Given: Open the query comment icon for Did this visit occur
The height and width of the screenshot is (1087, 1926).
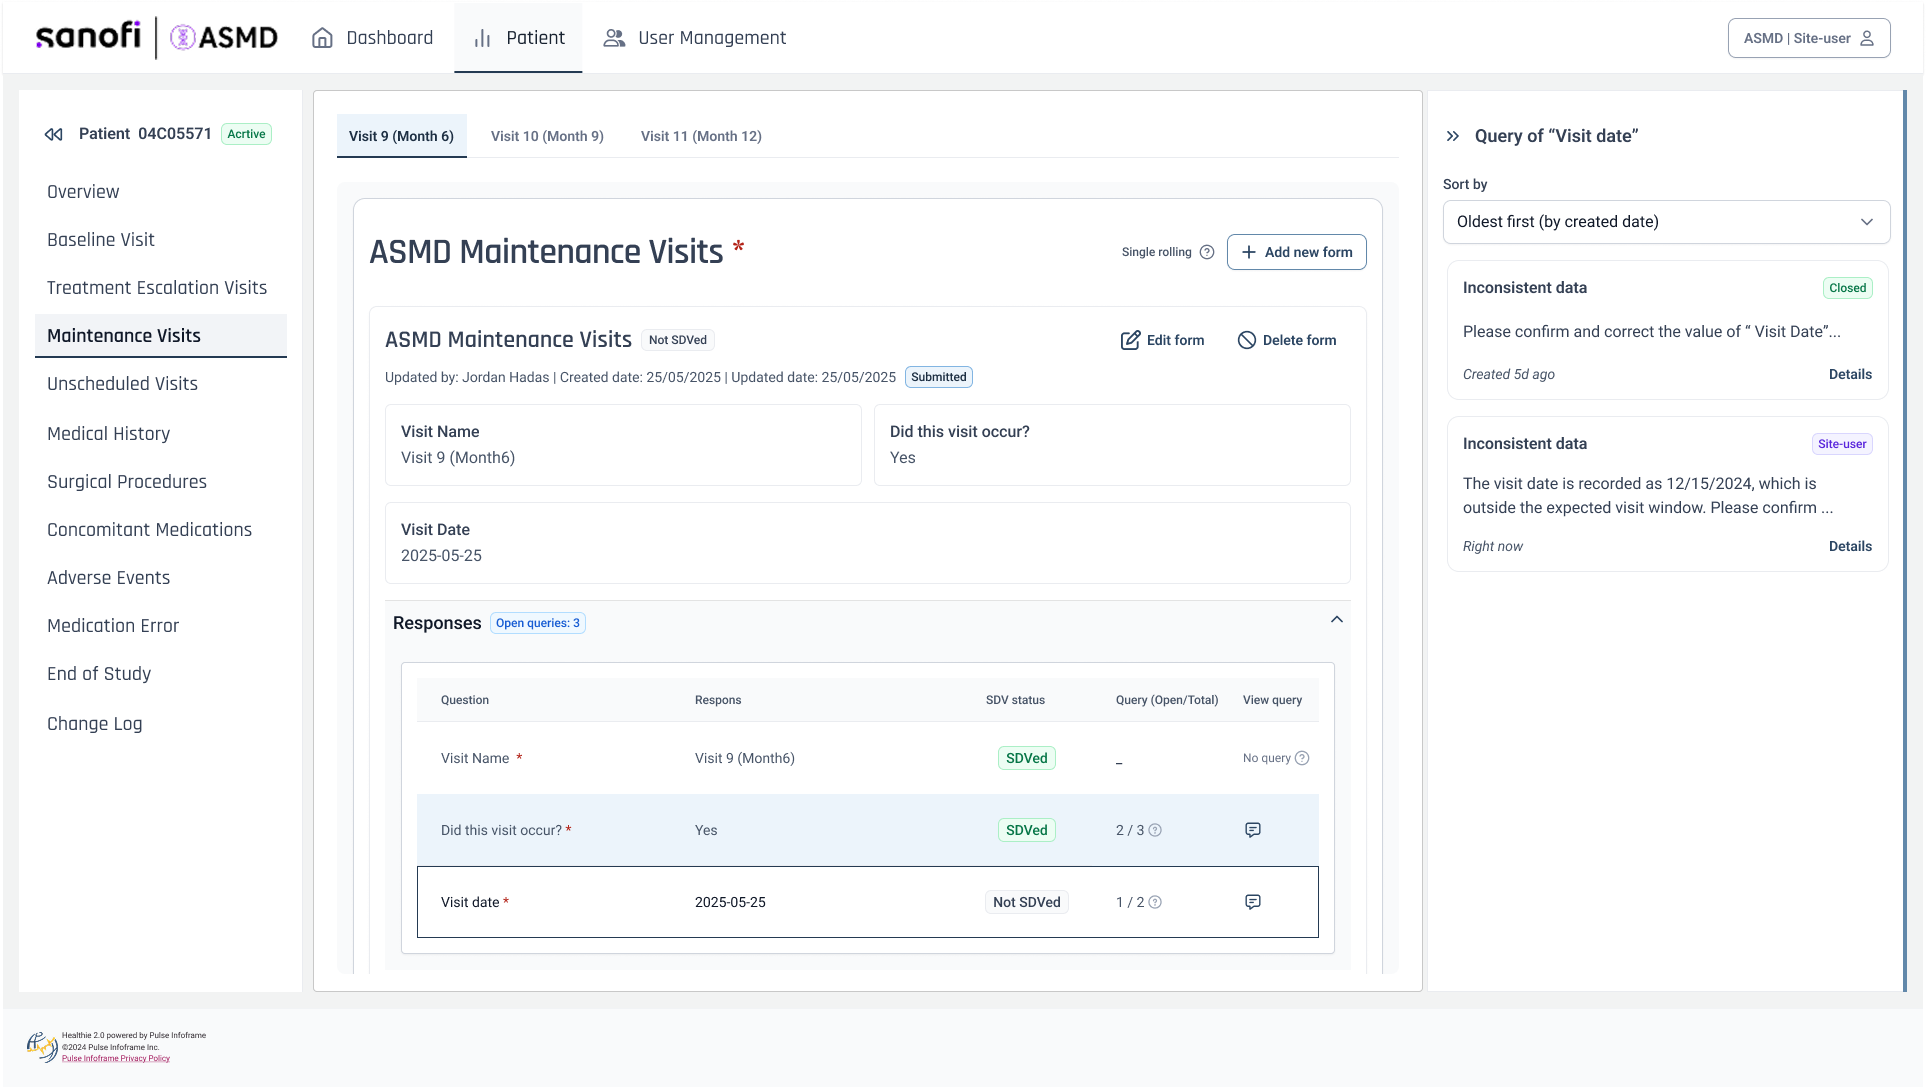Looking at the screenshot, I should [1253, 830].
